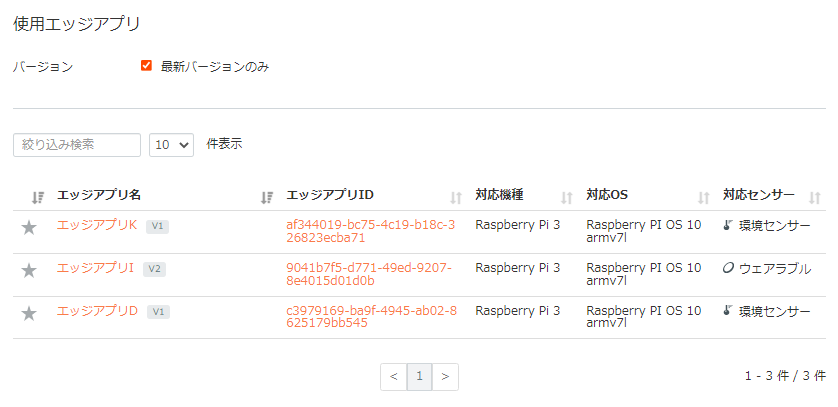Image resolution: width=838 pixels, height=407 pixels.
Task: Sort by 対応OS column sort icon
Action: pyautogui.click(x=704, y=198)
